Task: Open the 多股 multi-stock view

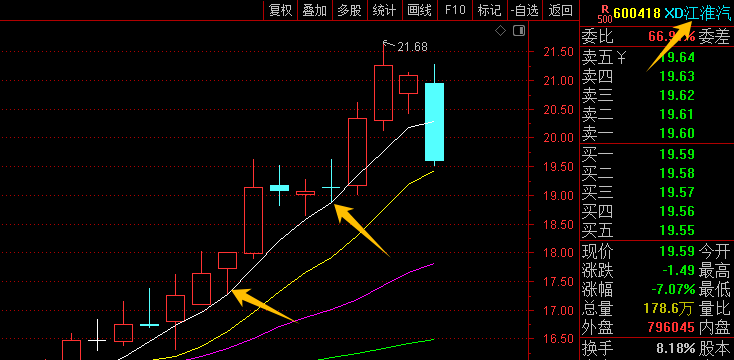Action: (349, 10)
